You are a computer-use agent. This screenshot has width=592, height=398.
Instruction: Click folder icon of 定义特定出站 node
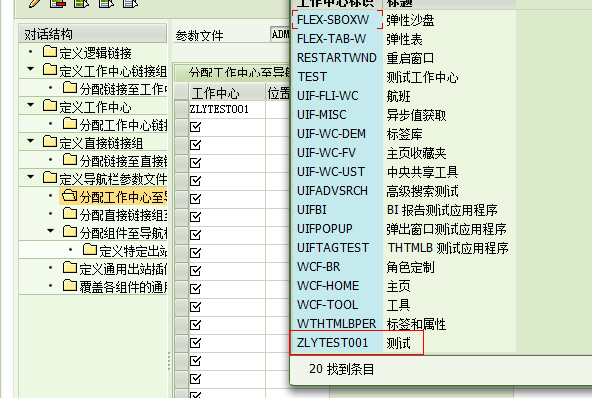pos(89,250)
